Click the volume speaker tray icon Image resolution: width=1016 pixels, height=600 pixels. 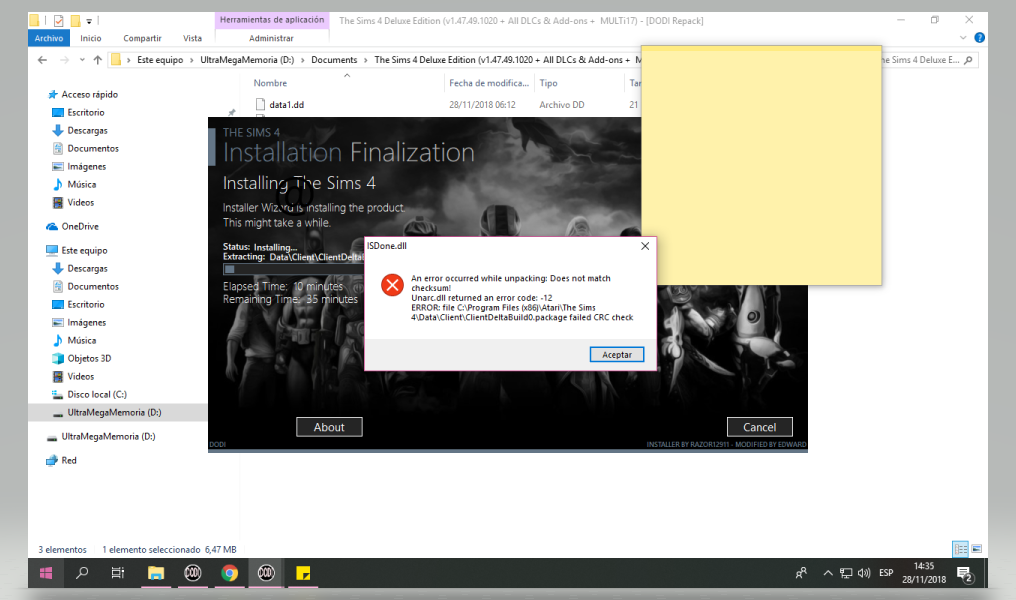click(864, 573)
